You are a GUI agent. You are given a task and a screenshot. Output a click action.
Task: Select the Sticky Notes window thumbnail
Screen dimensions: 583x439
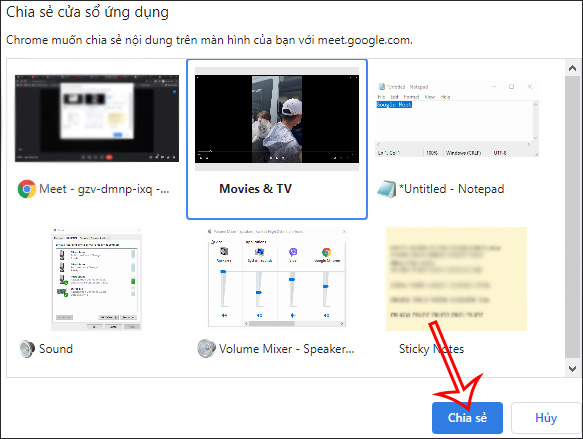(x=457, y=279)
